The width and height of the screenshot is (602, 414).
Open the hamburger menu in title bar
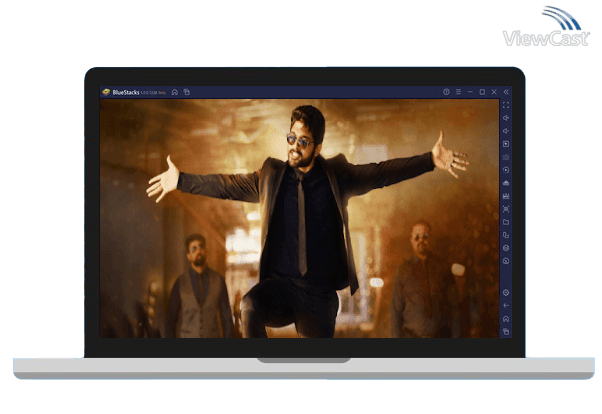coord(458,92)
